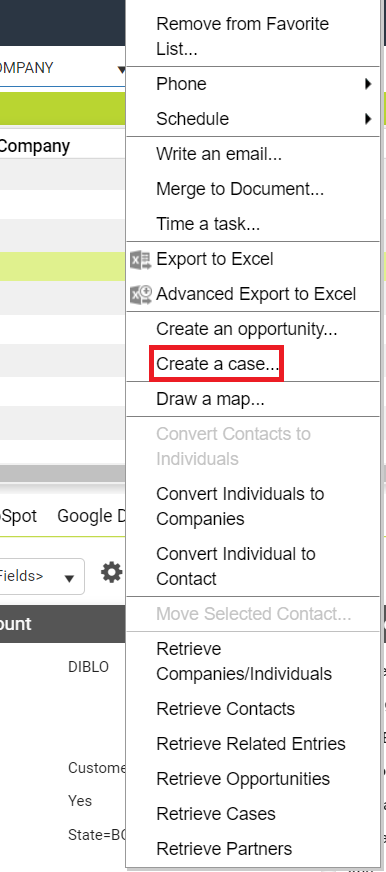Image resolution: width=386 pixels, height=872 pixels.
Task: Choose Retrieve Related Entries option
Action: point(251,744)
